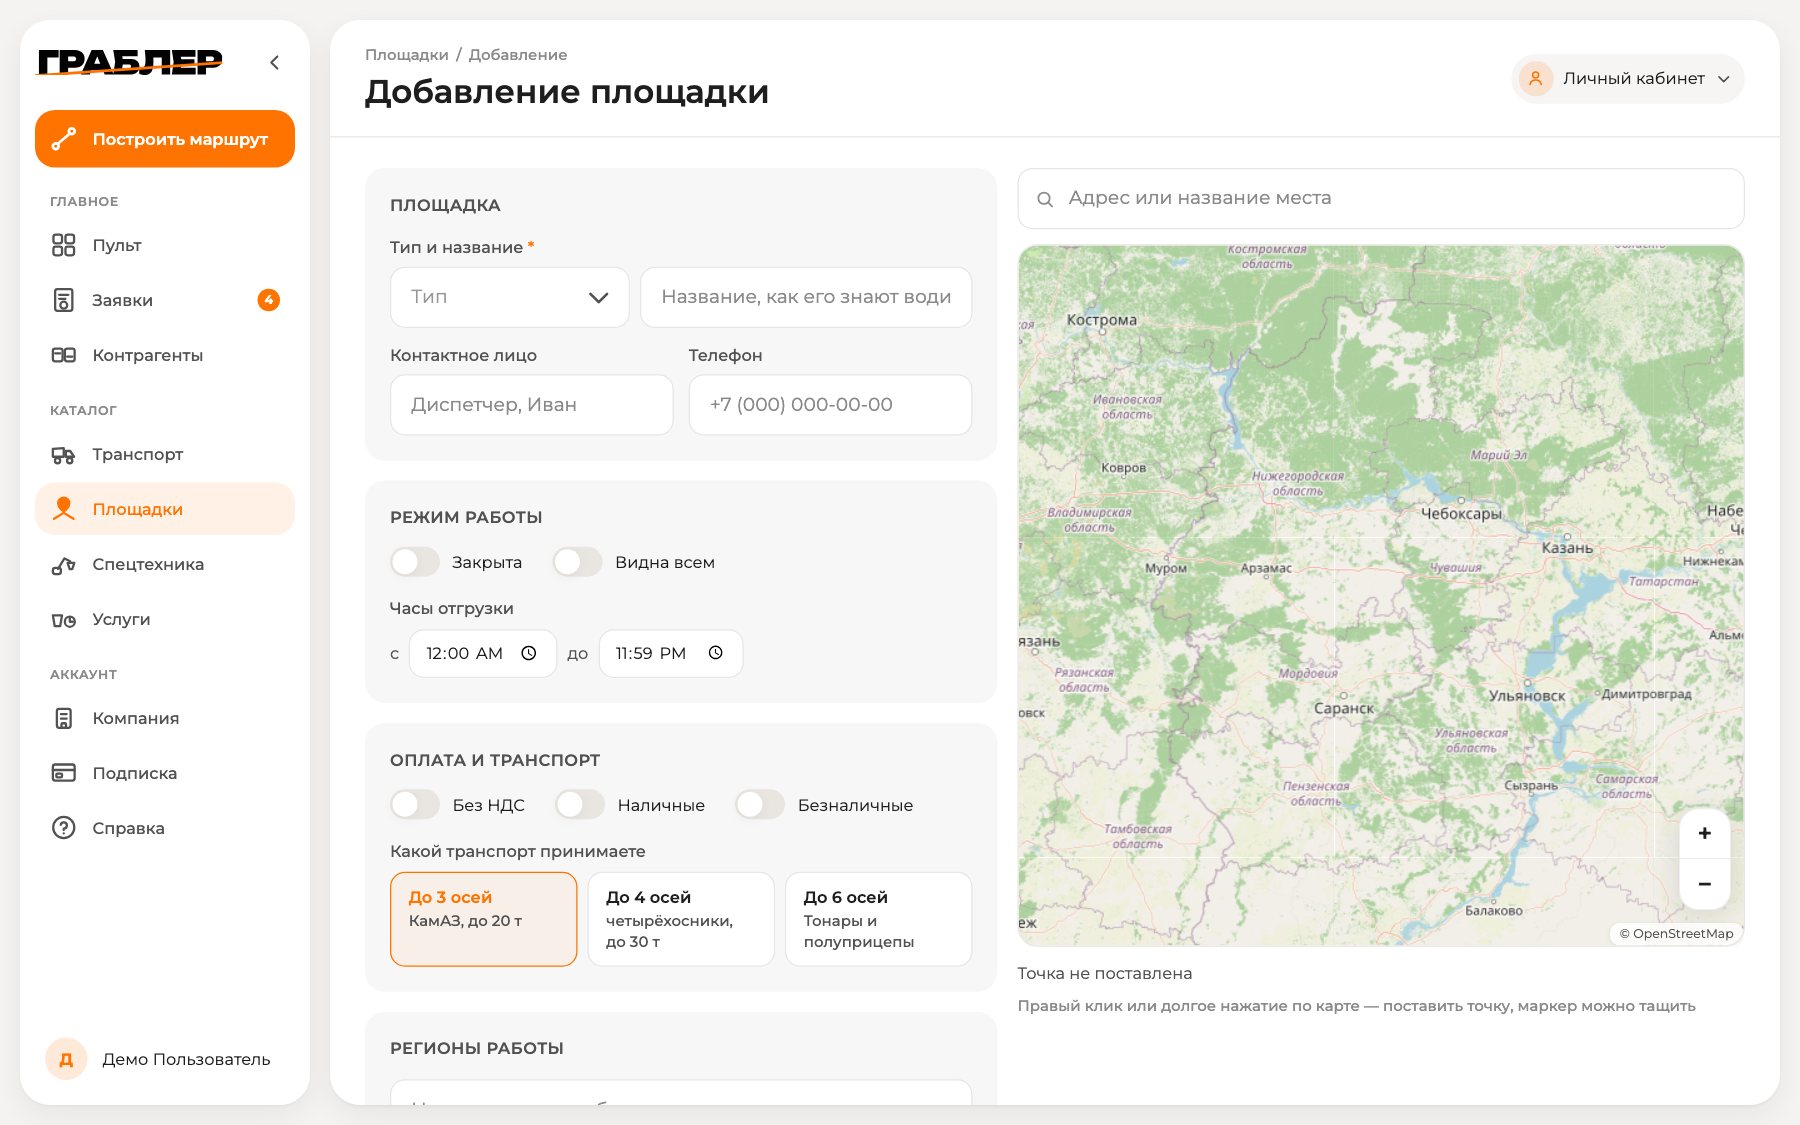Toggle the Закрыта switch
This screenshot has height=1125, width=1800.
(x=415, y=562)
